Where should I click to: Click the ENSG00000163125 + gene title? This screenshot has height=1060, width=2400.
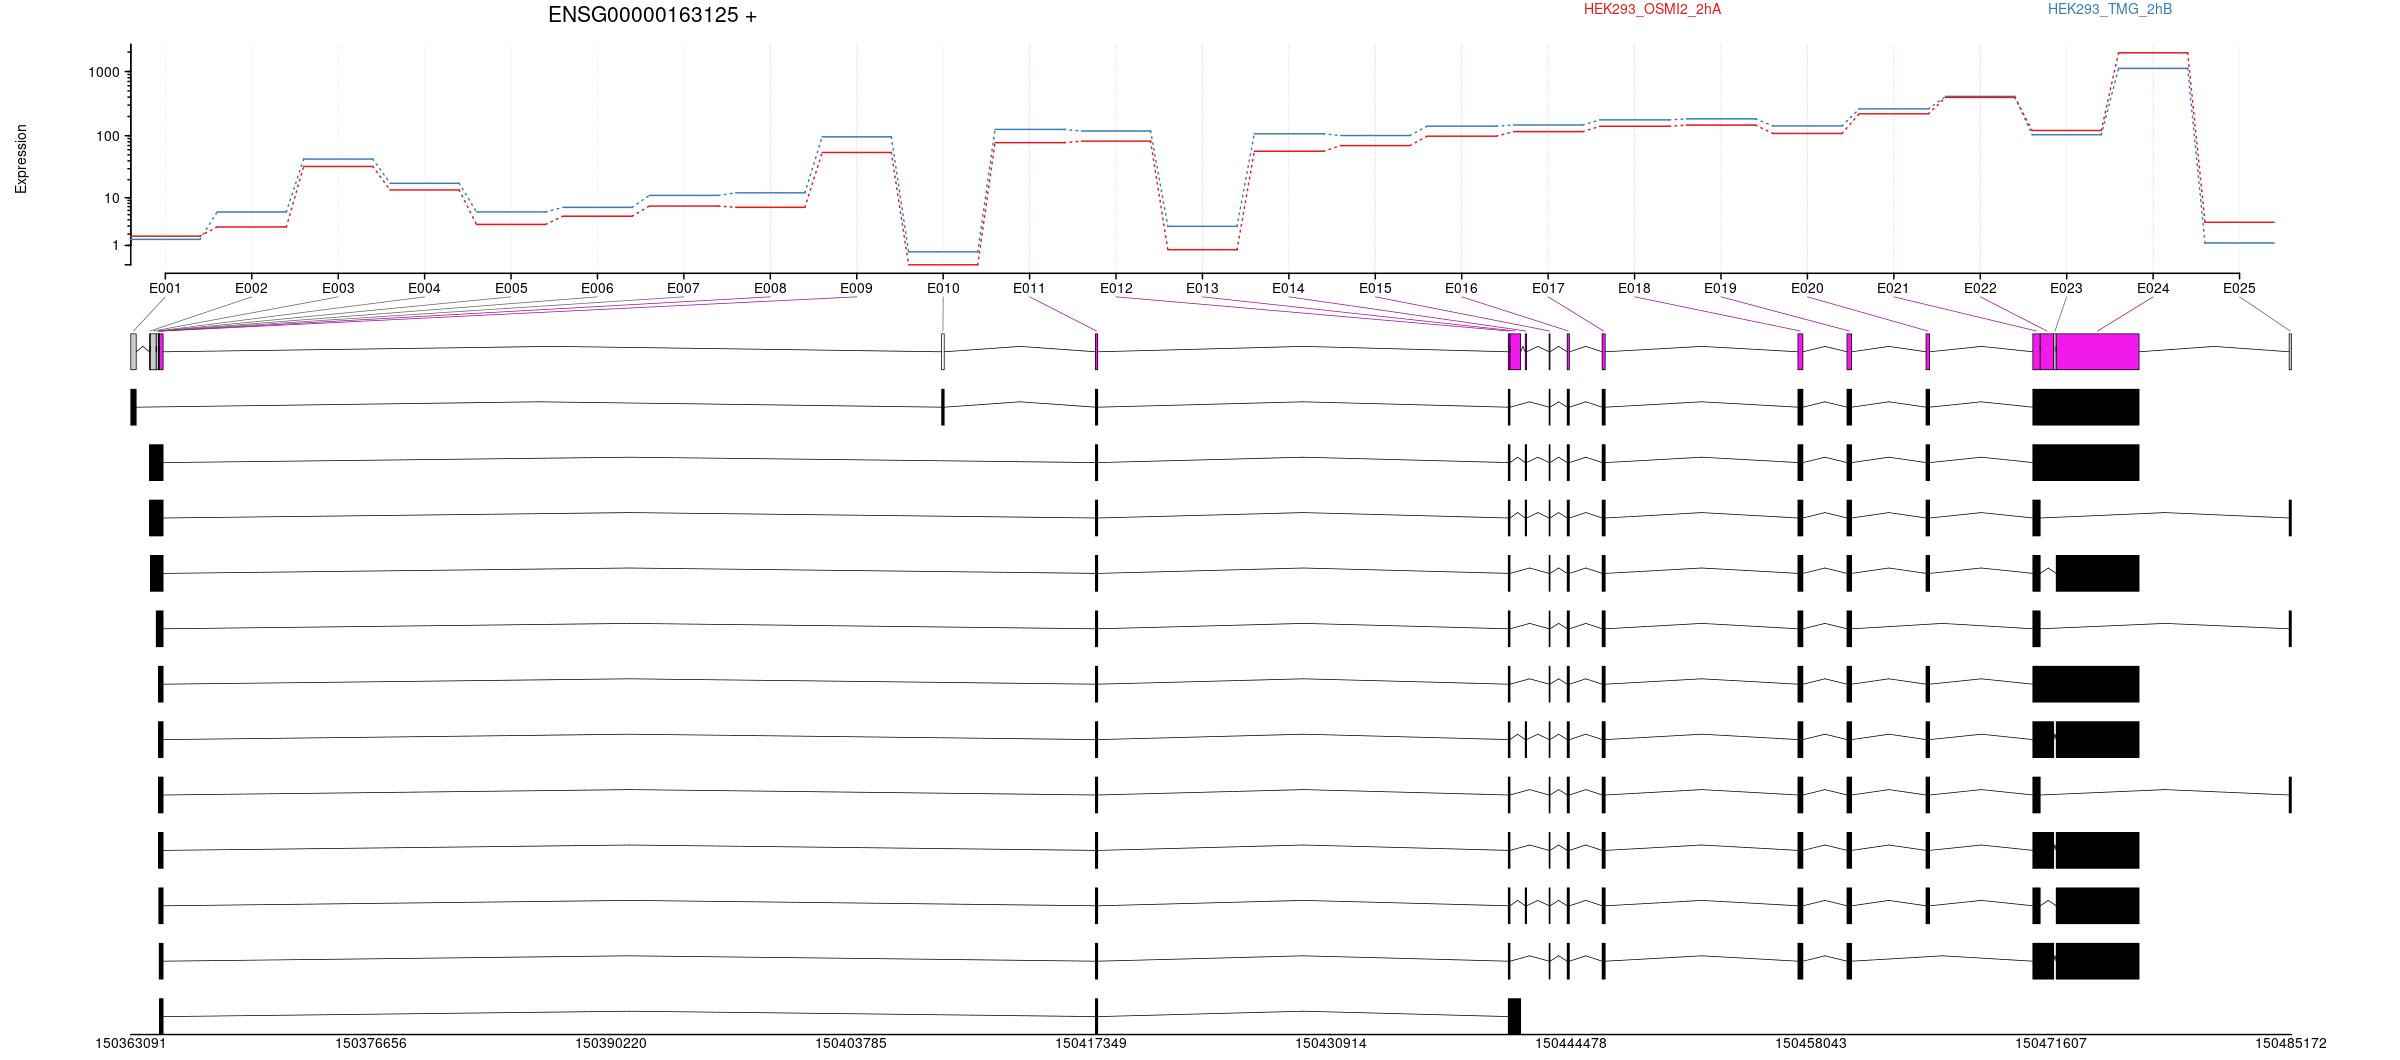pyautogui.click(x=652, y=15)
